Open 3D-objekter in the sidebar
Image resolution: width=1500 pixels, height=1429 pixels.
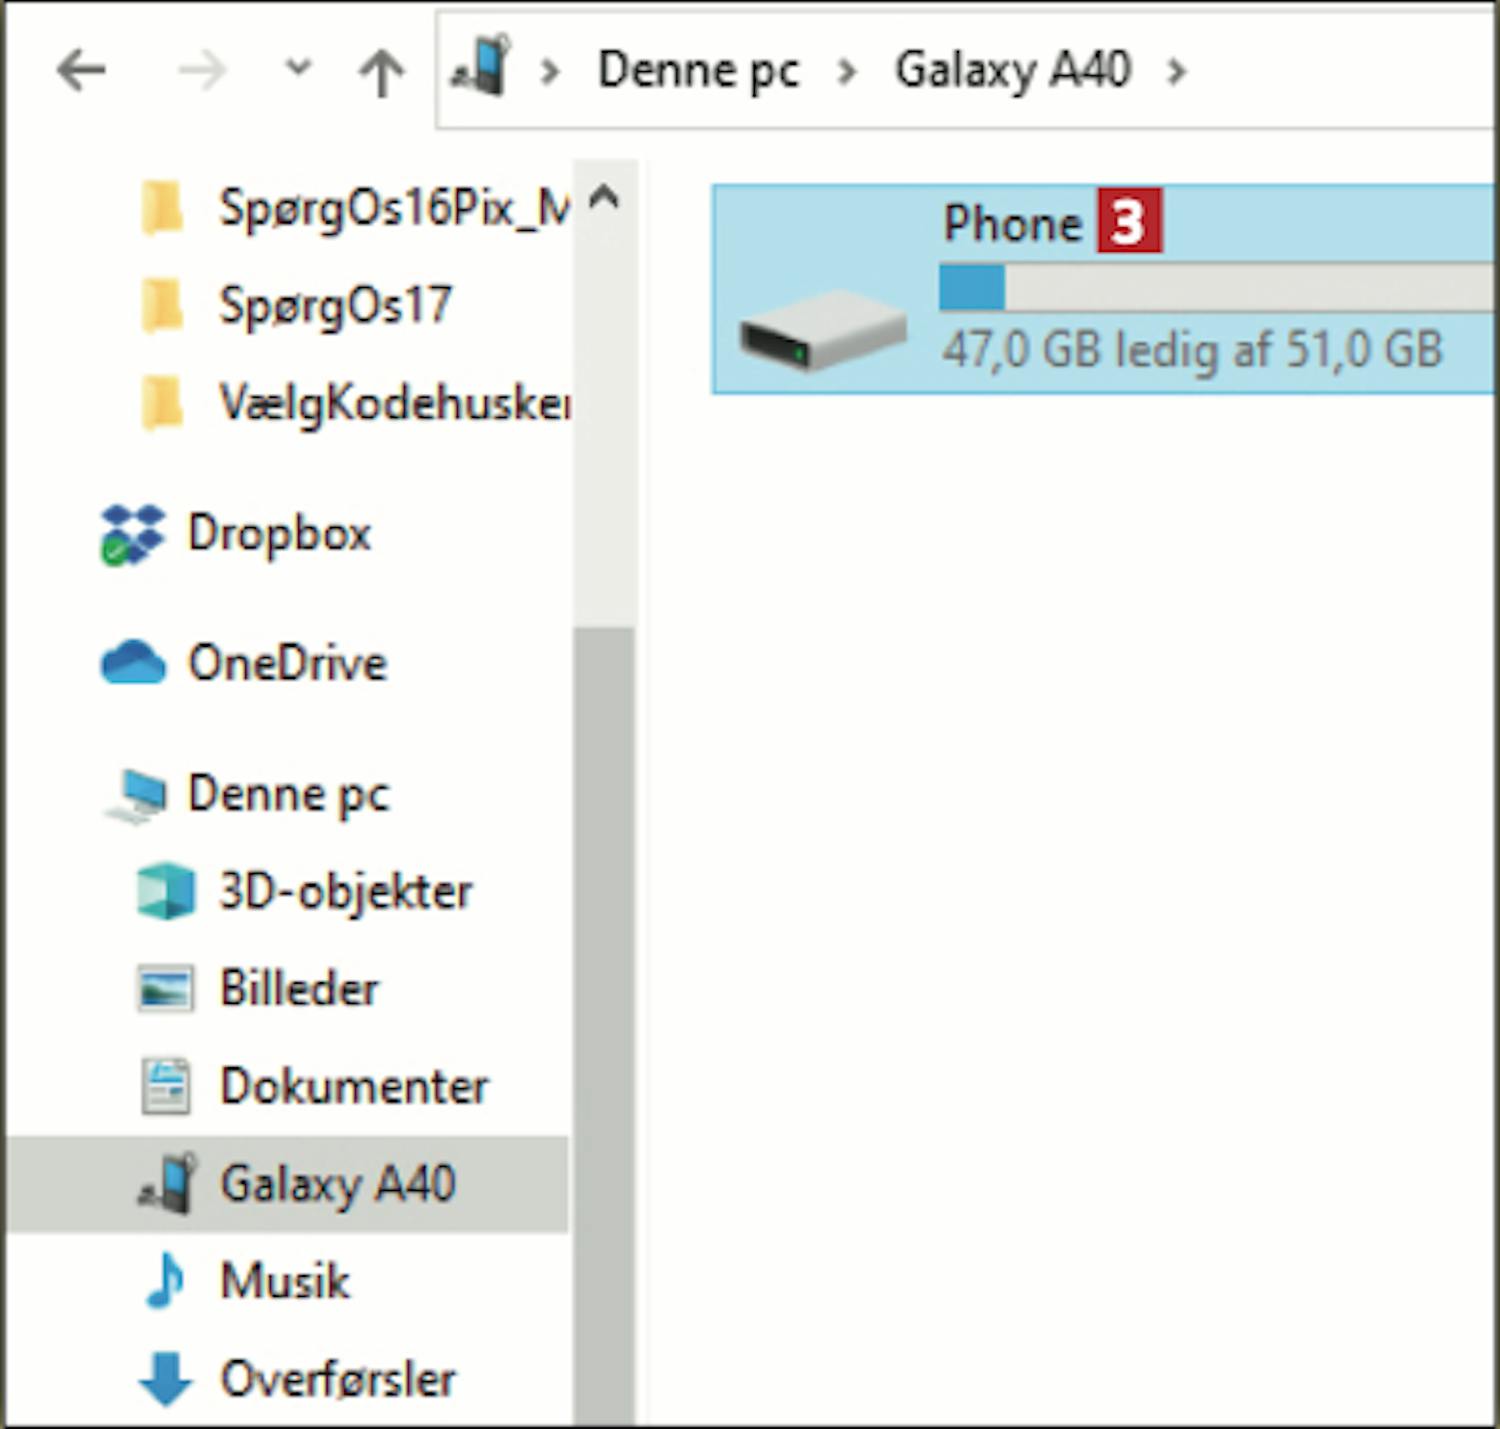pyautogui.click(x=345, y=891)
